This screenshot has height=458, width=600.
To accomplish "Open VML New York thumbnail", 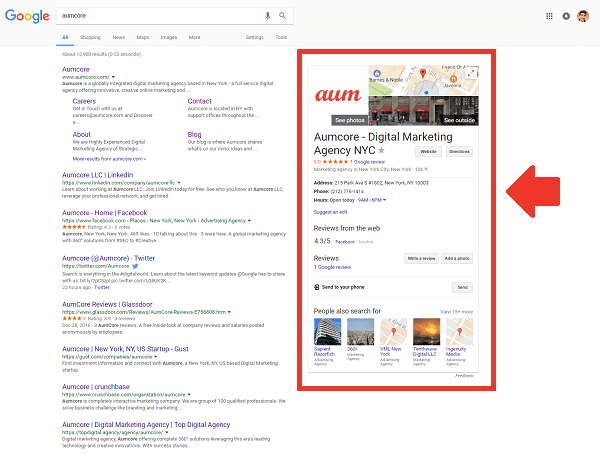I will (x=393, y=332).
